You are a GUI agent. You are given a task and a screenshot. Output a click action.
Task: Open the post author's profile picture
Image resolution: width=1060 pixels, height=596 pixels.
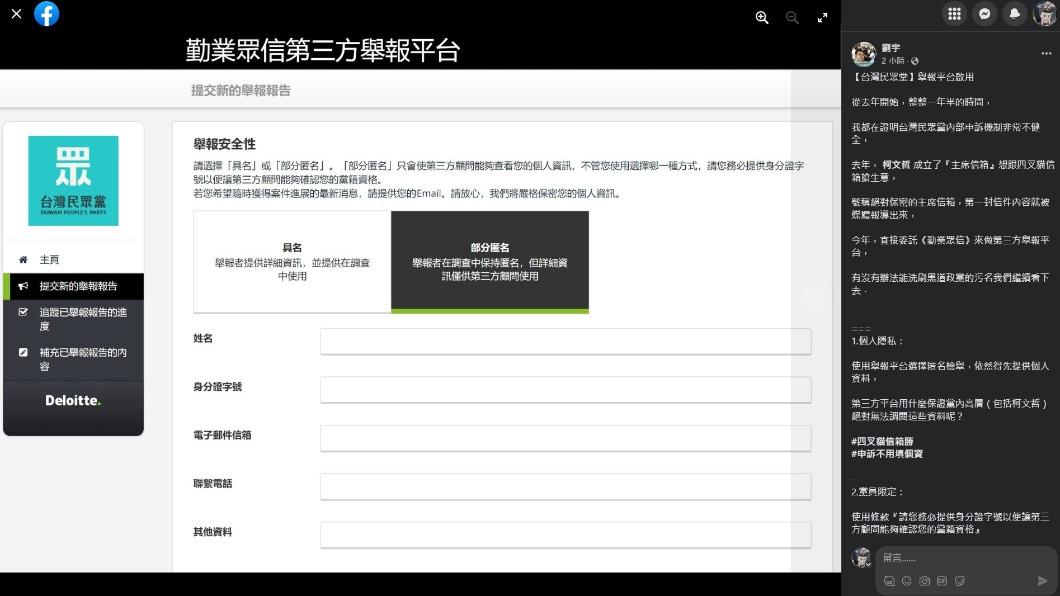(863, 54)
